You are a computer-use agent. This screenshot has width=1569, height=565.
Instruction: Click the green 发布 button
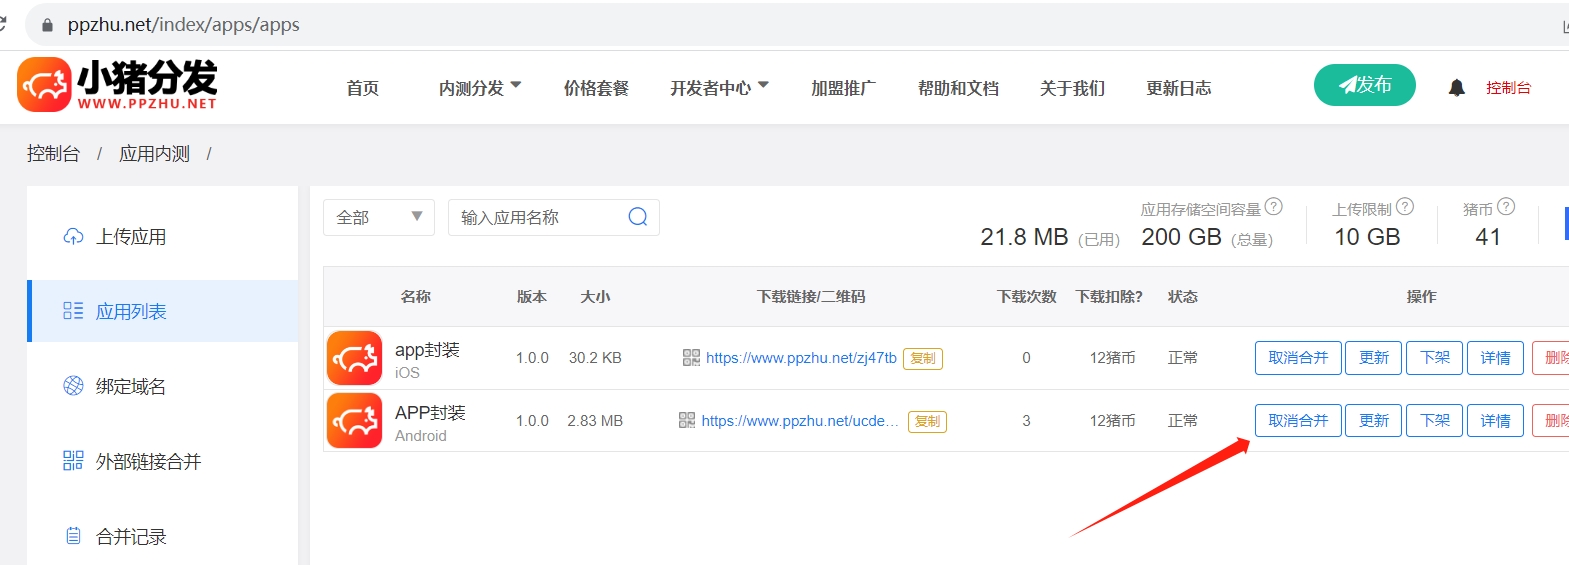coord(1364,85)
